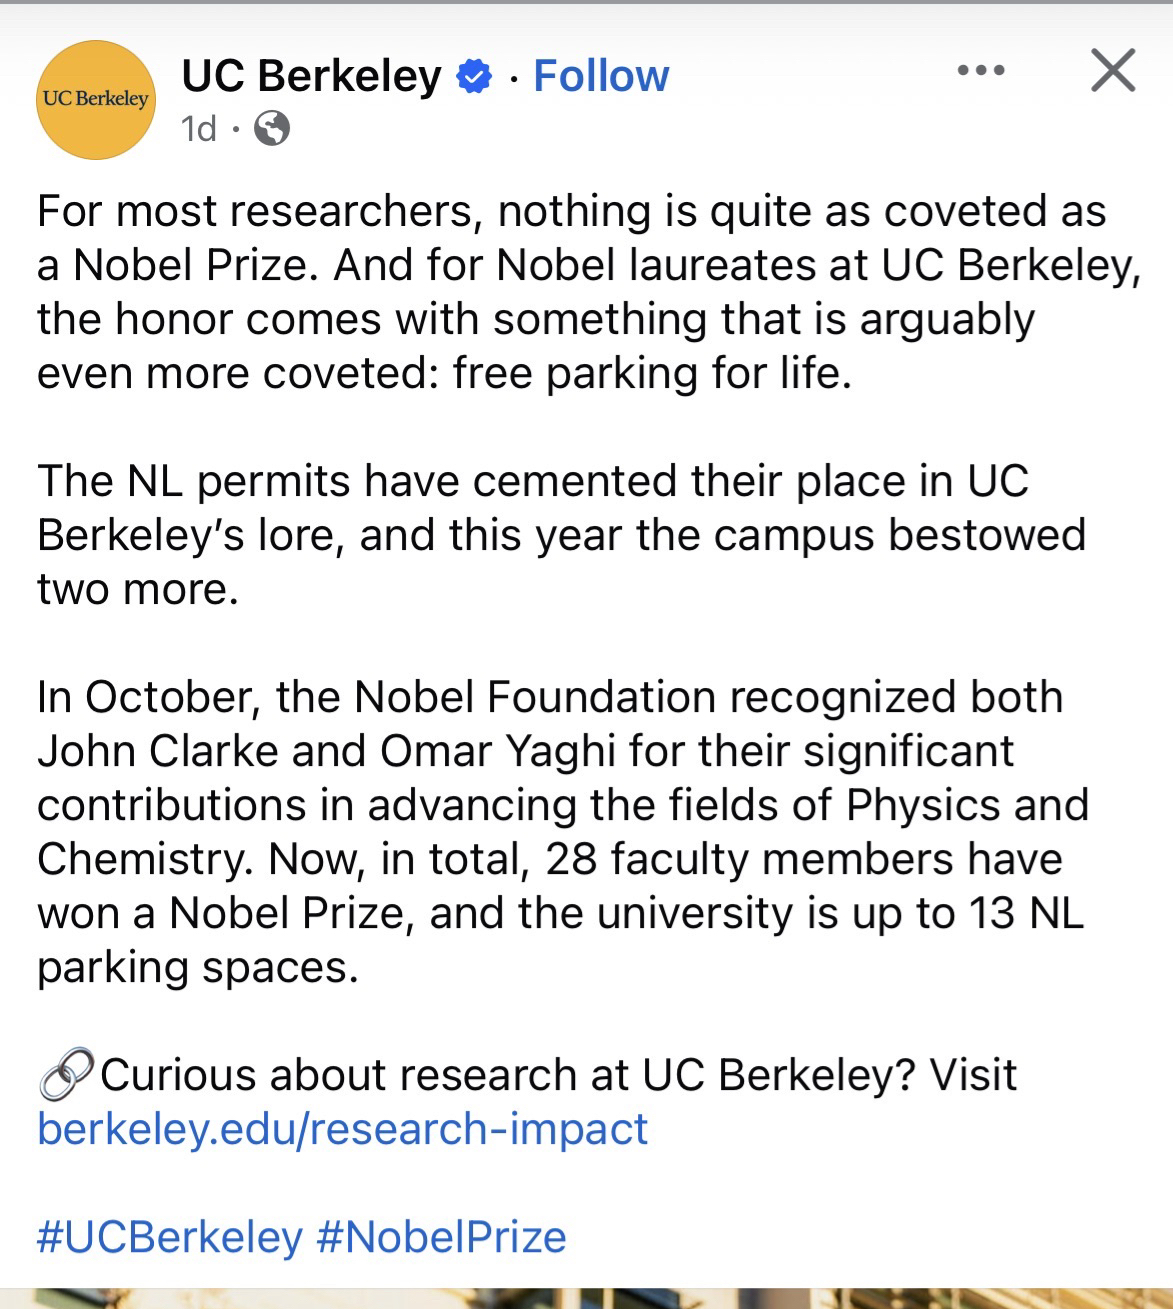Open the post's 1d timestamp
This screenshot has width=1173, height=1309.
coord(199,129)
